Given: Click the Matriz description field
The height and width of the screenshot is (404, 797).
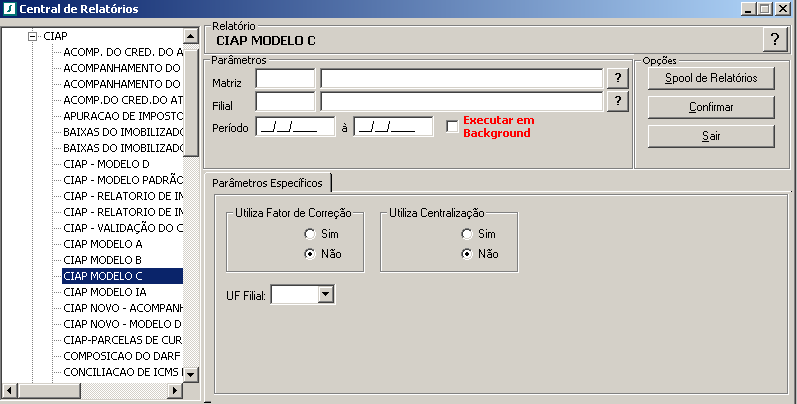Looking at the screenshot, I should [462, 78].
